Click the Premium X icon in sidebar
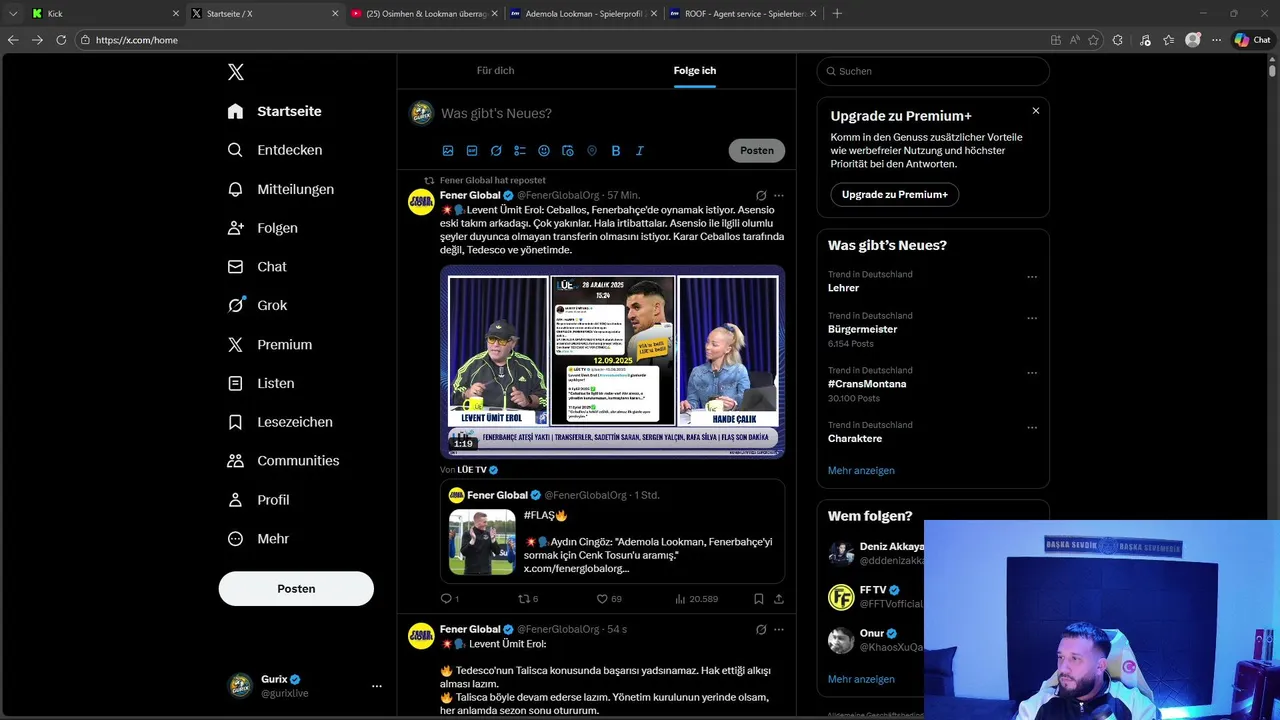This screenshot has height=720, width=1280. [235, 344]
